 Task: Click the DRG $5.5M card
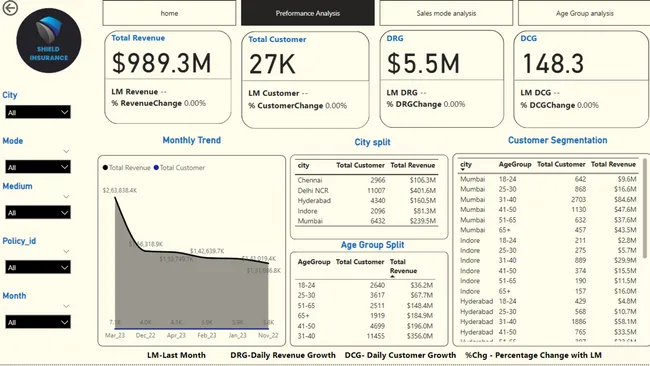click(441, 79)
